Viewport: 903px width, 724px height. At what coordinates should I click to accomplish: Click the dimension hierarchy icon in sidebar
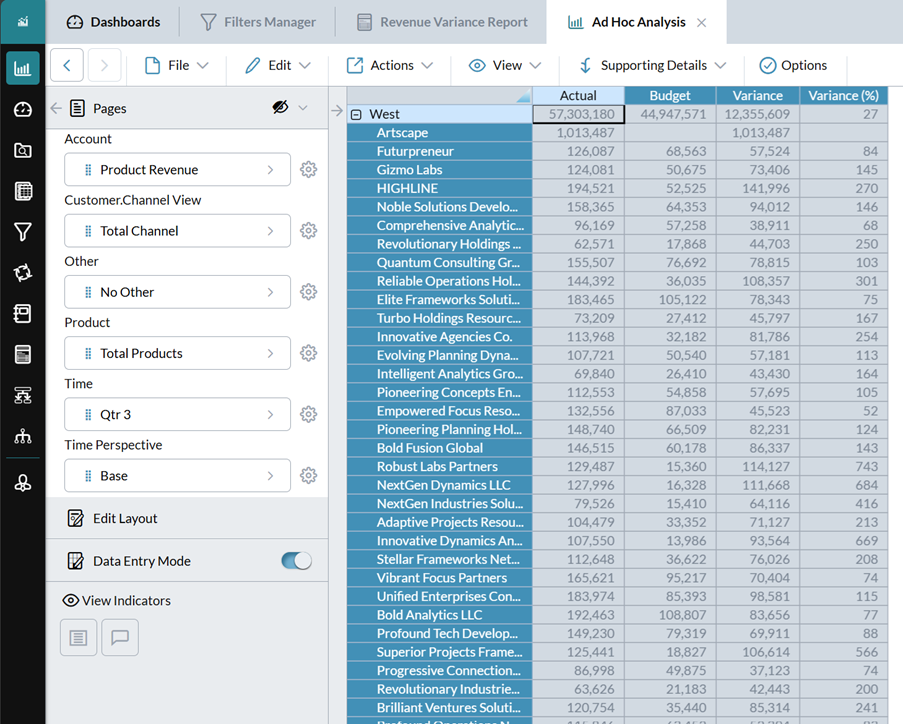pyautogui.click(x=22, y=436)
